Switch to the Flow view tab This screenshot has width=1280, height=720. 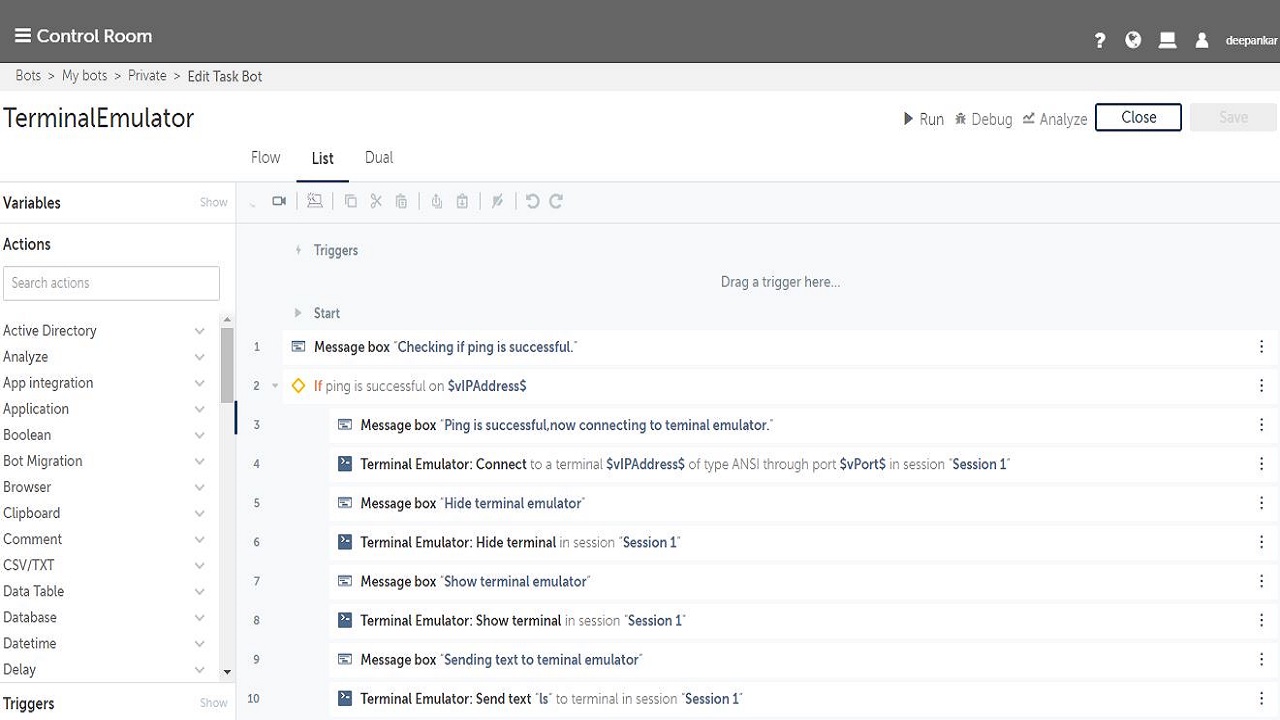click(265, 158)
